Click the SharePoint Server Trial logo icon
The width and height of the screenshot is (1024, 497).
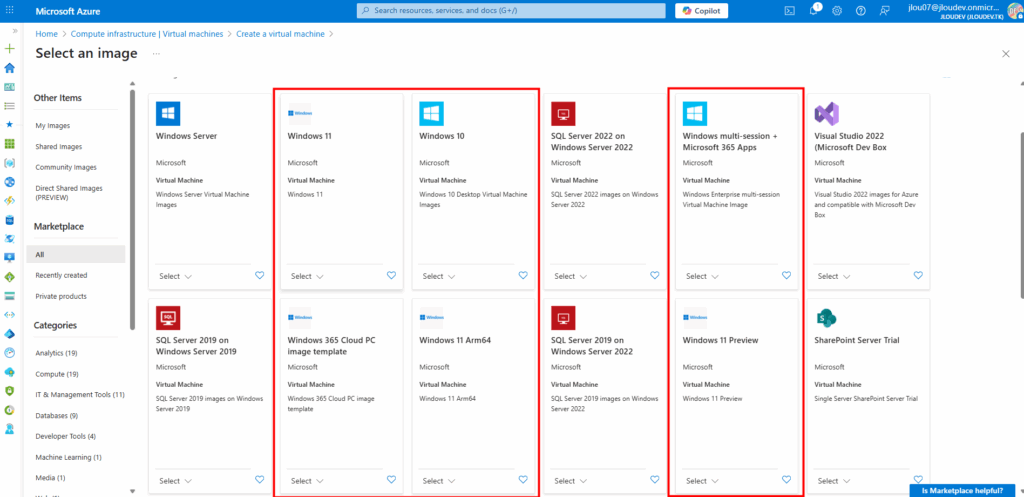tap(827, 319)
